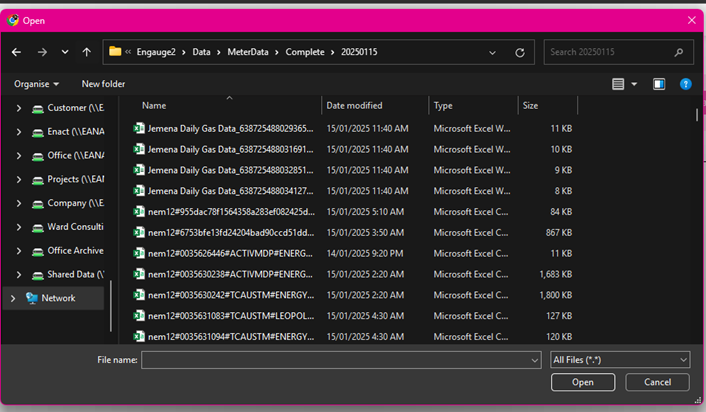Toggle the preview pane icon
The height and width of the screenshot is (412, 706).
pyautogui.click(x=659, y=84)
